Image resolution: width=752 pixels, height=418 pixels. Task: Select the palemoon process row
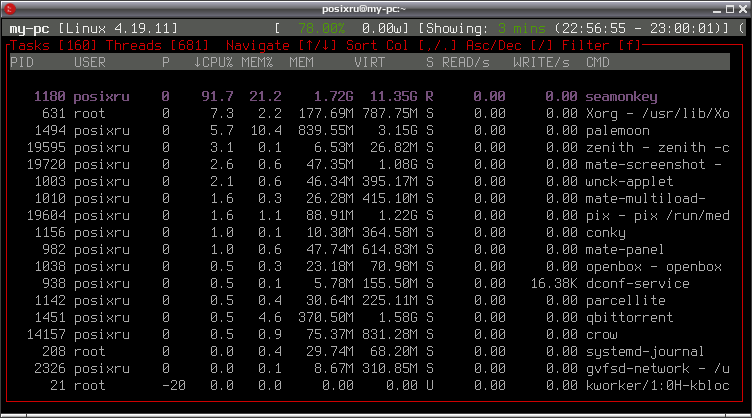[x=370, y=131]
